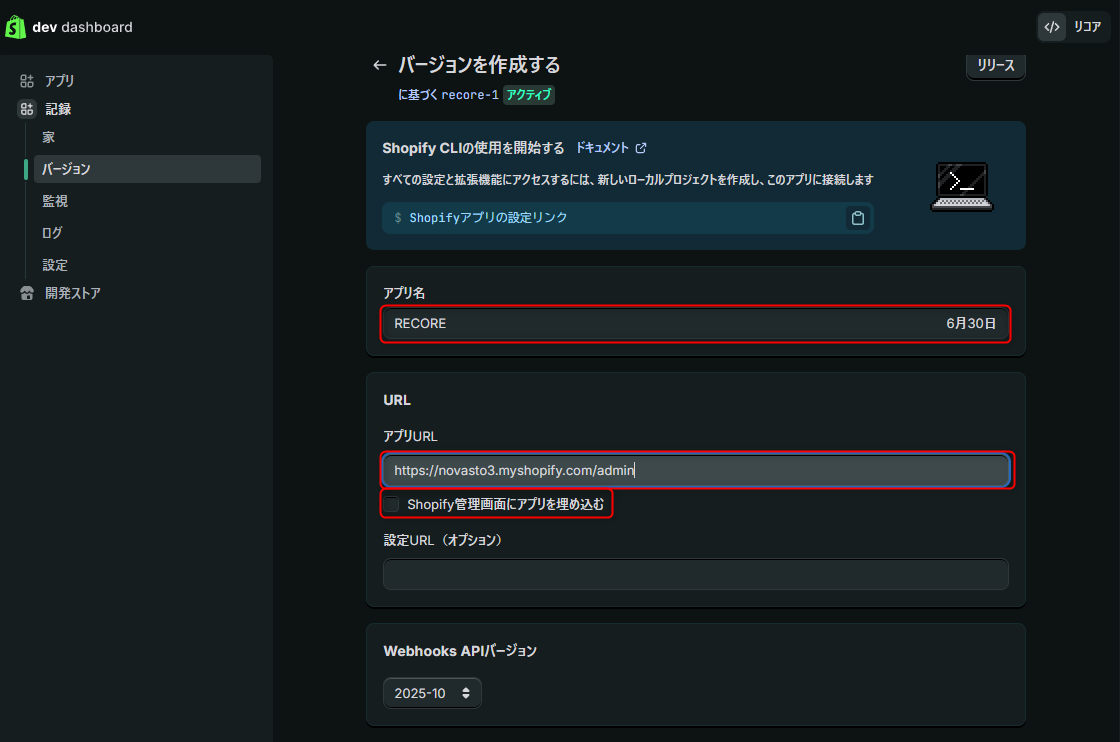
Task: Click the Shopify bag logo icon
Action: pyautogui.click(x=15, y=27)
